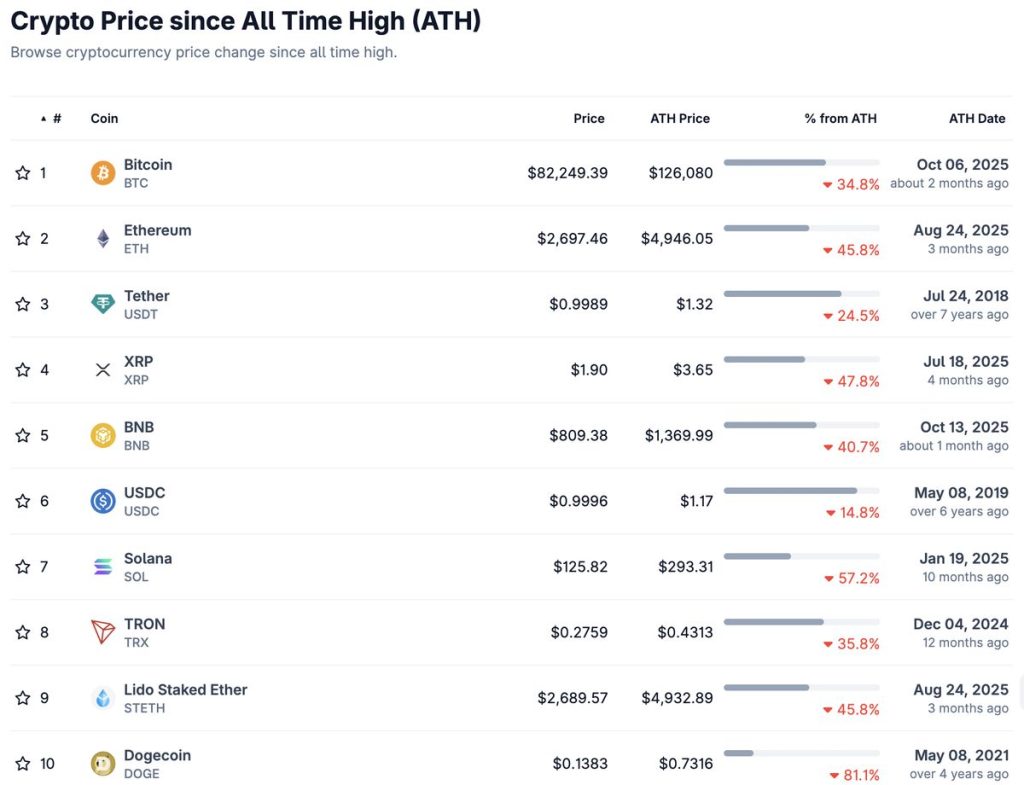Open the Bitcoin coin page link
Image resolution: width=1024 pixels, height=785 pixels.
[x=148, y=164]
